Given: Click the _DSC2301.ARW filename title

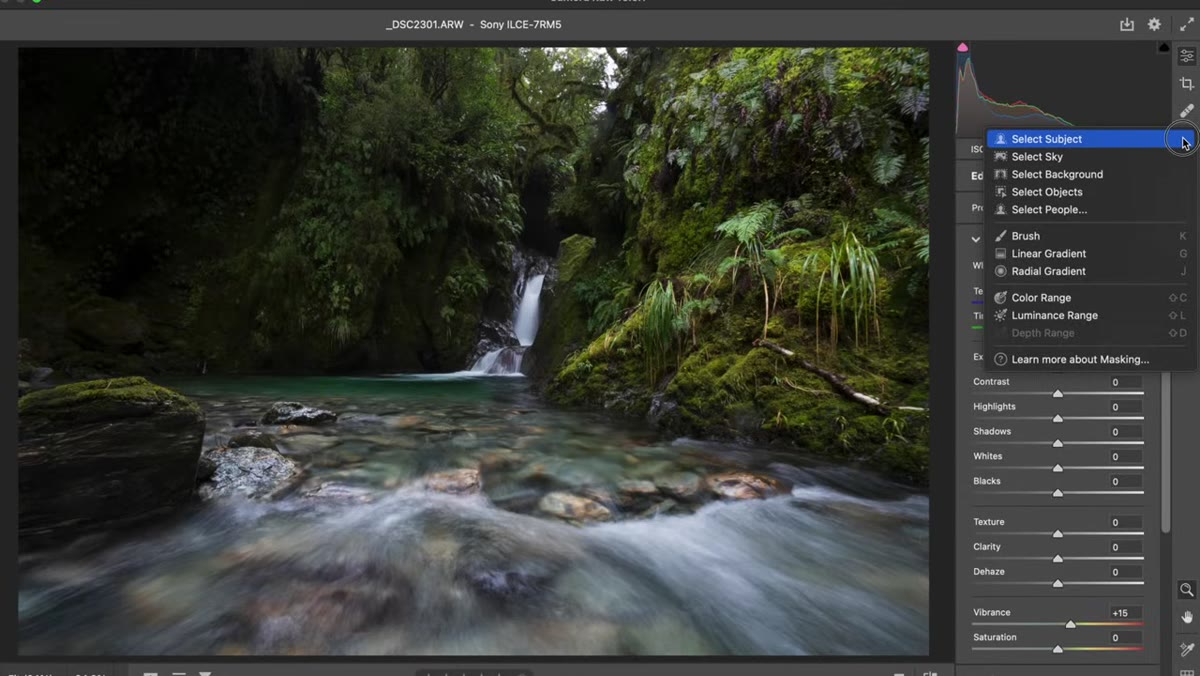Looking at the screenshot, I should tap(426, 24).
